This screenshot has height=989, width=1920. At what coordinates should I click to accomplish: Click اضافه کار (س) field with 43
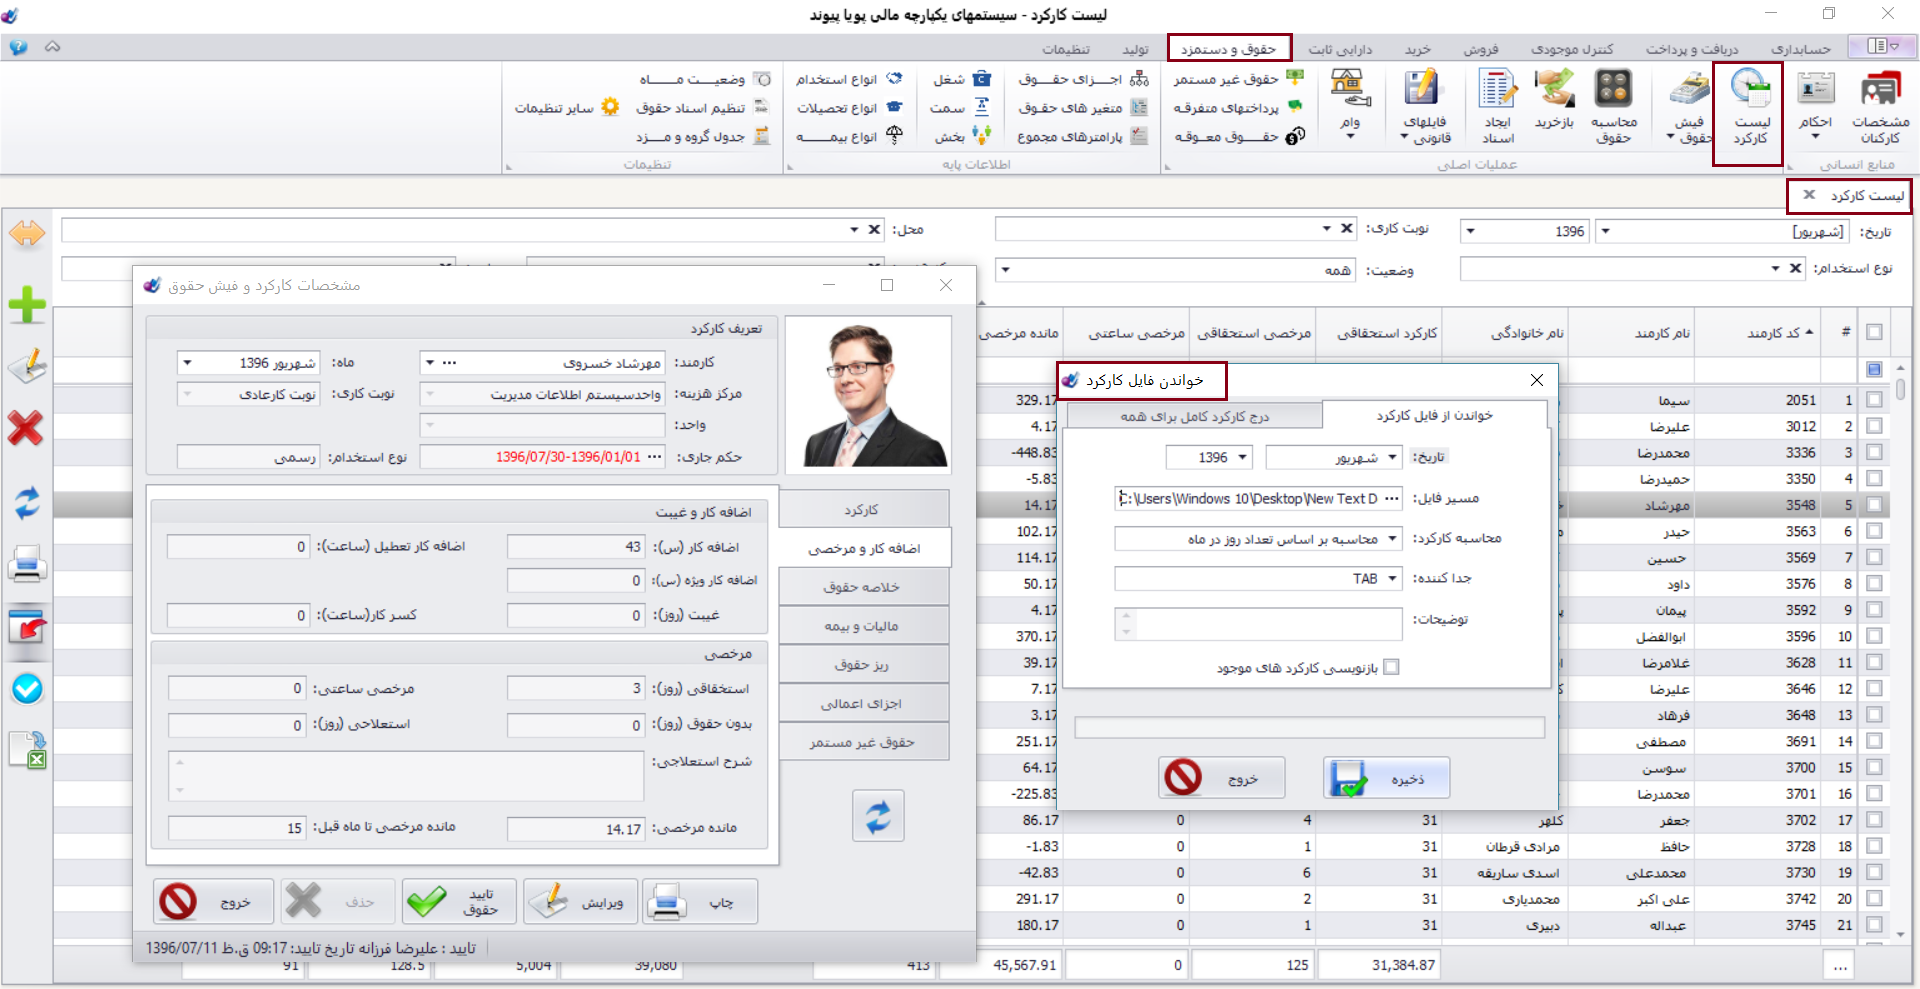(576, 547)
